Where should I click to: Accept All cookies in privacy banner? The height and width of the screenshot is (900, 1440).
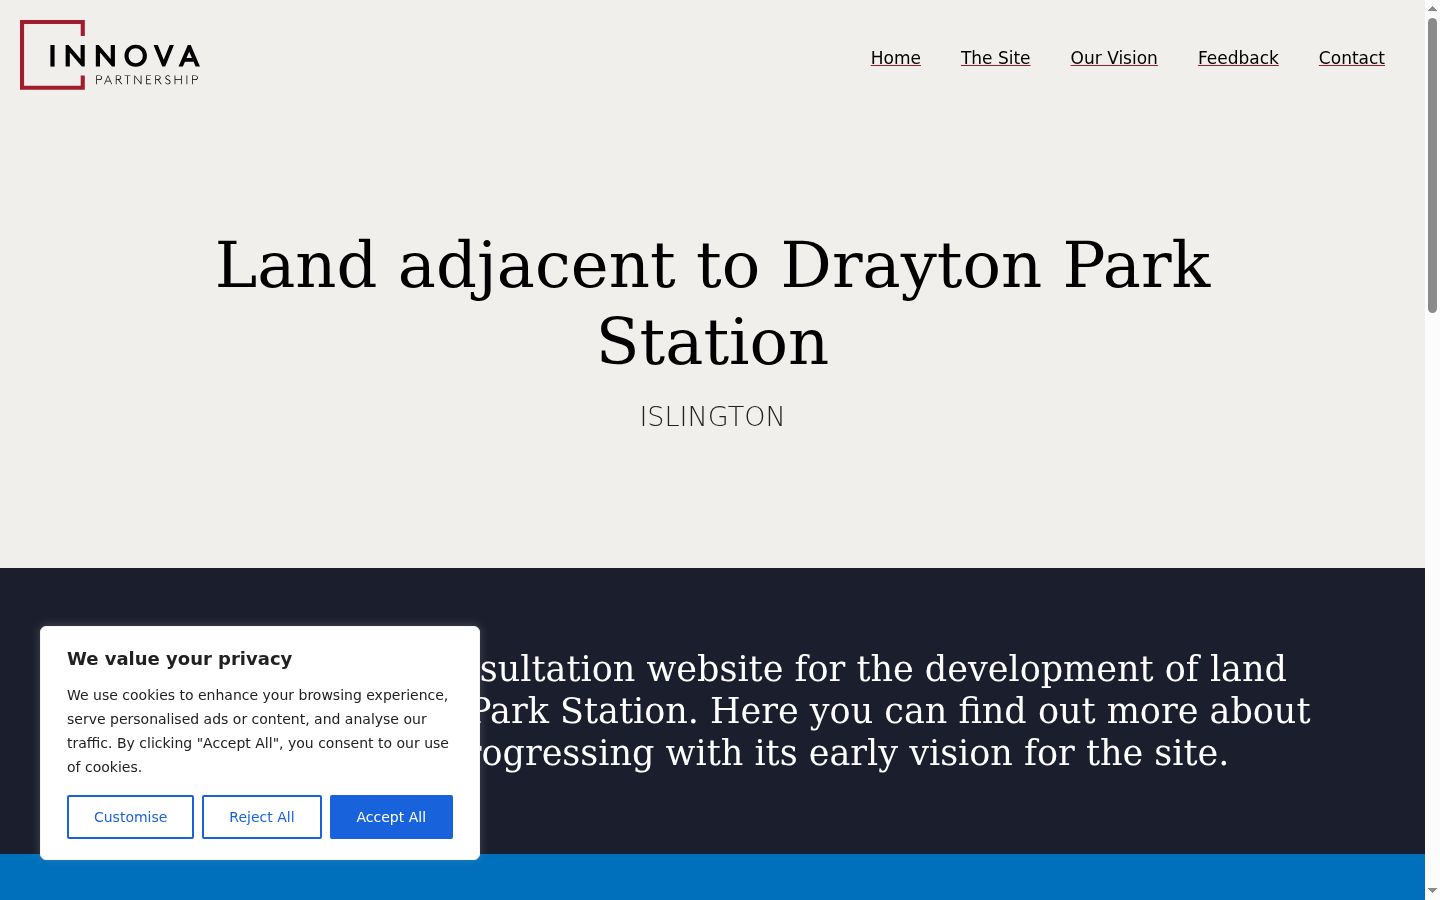click(x=391, y=817)
